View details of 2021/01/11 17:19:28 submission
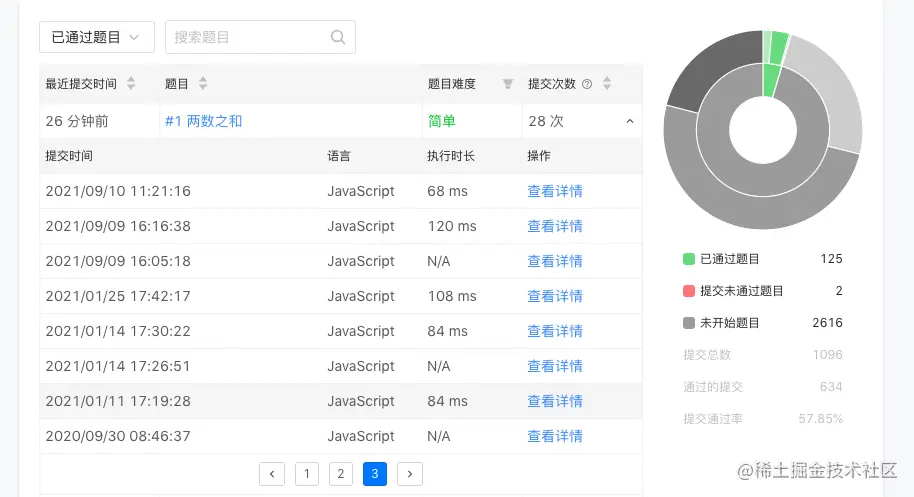Viewport: 914px width, 497px height. pos(555,401)
